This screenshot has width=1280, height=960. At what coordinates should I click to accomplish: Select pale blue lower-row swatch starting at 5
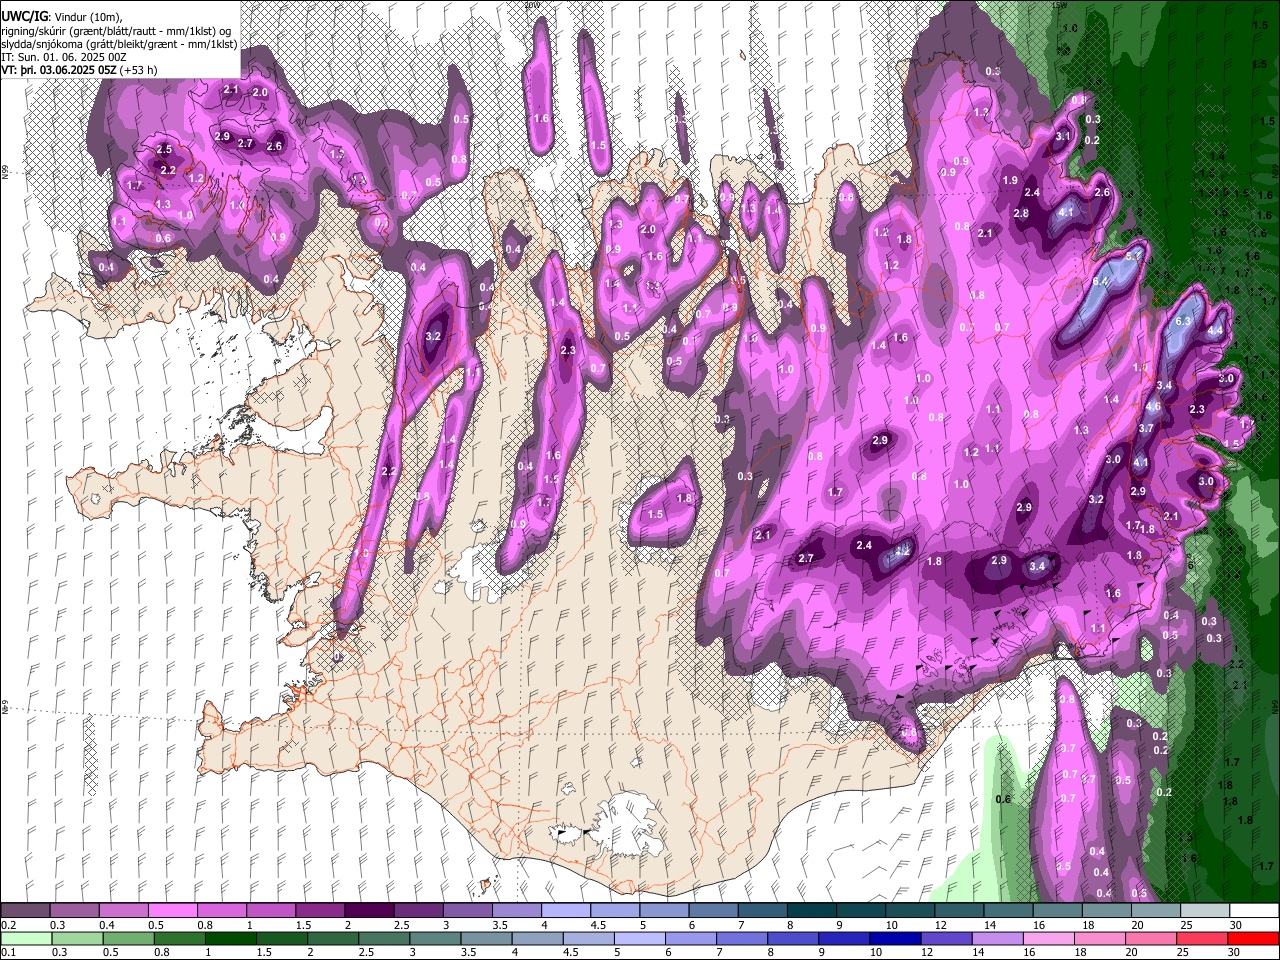pos(640,939)
